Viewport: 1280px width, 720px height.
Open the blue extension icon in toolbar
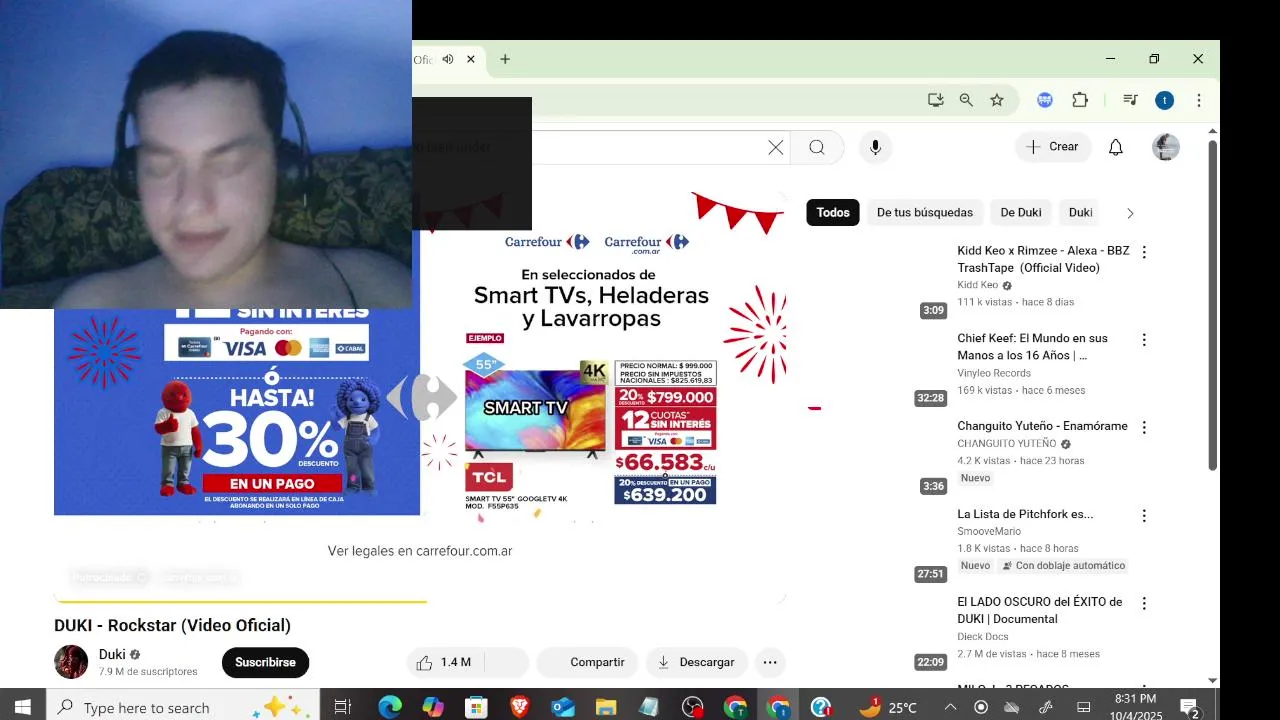click(x=1045, y=100)
